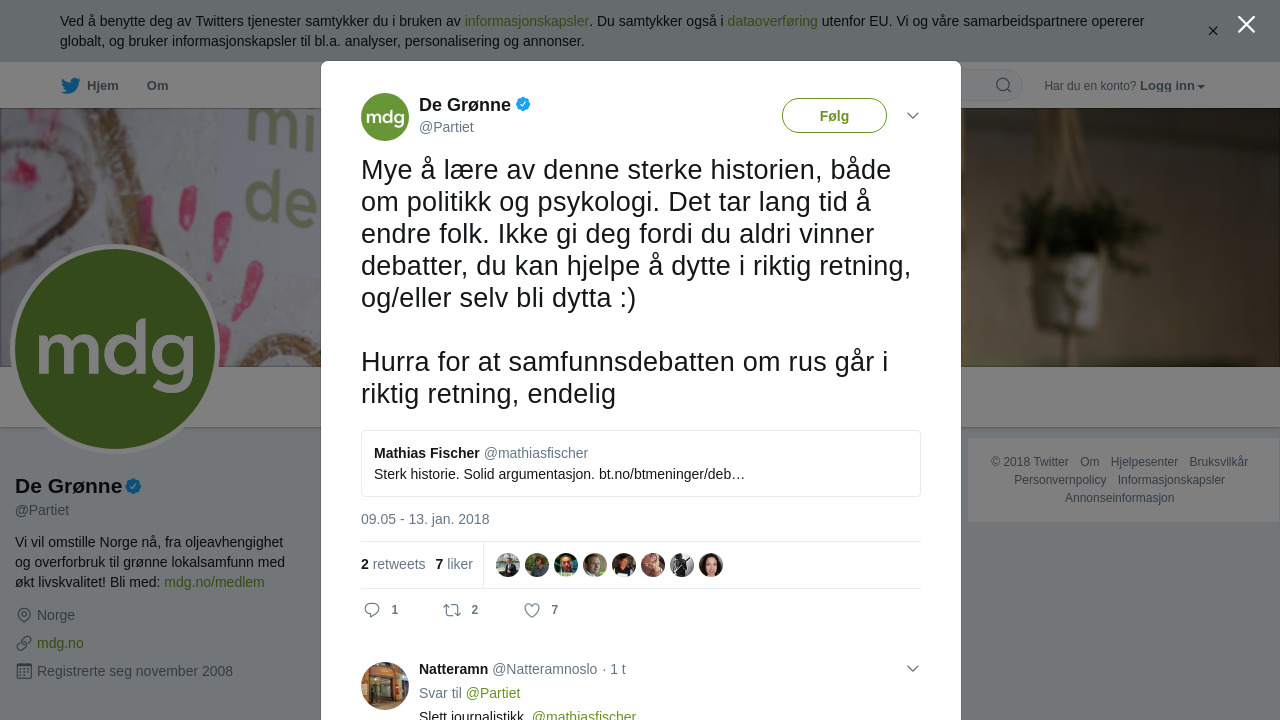Viewport: 1280px width, 720px height.
Task: Click the first liker avatar thumbnail
Action: click(508, 565)
